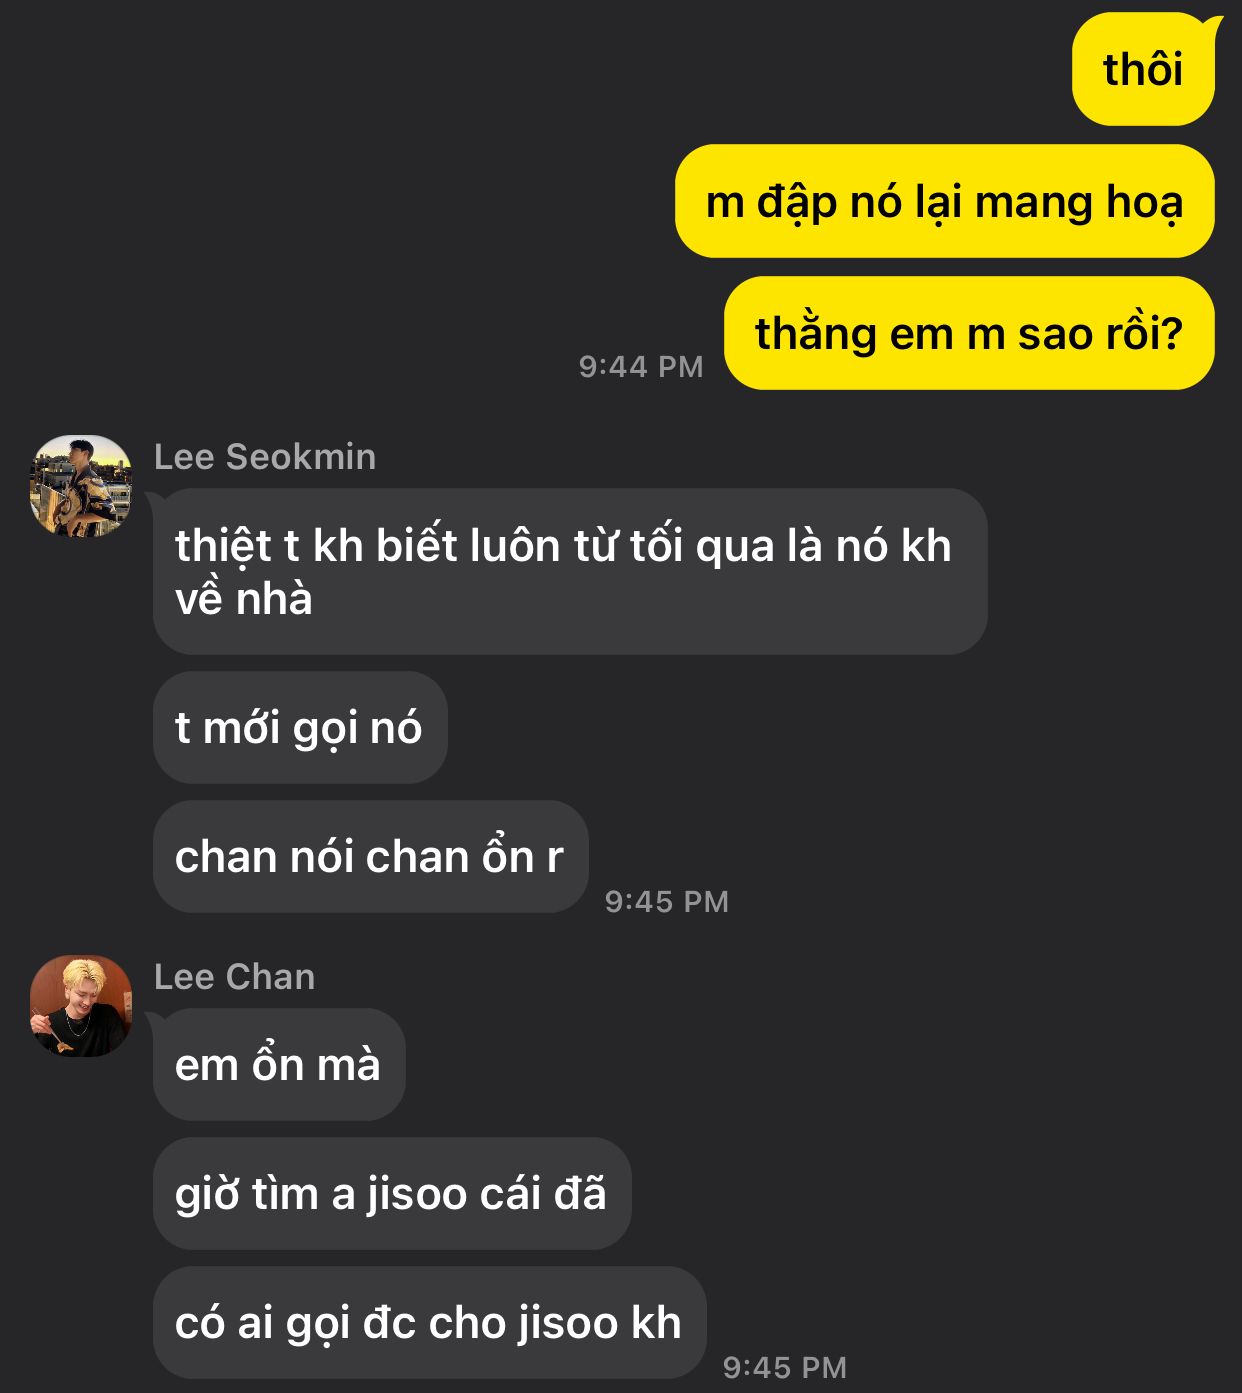The image size is (1242, 1393).
Task: Select the "chan nói chan ổn r" bubble
Action: click(370, 856)
